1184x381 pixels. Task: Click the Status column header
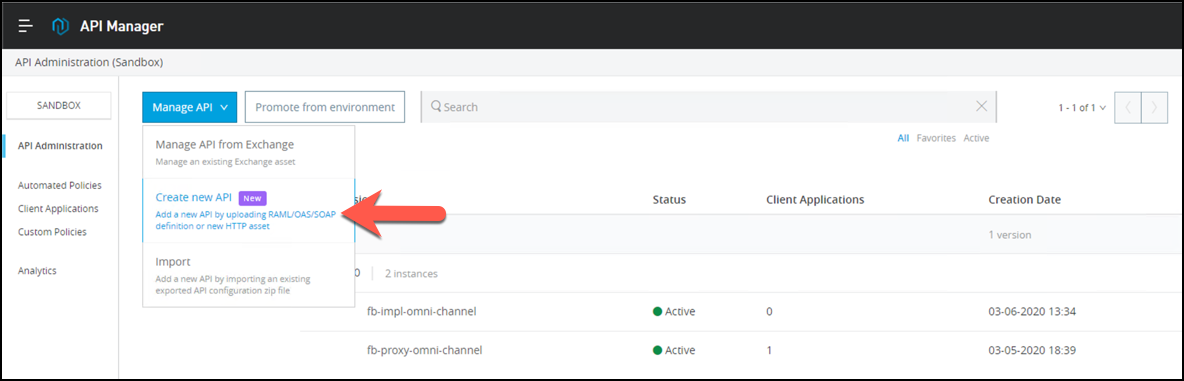(670, 200)
